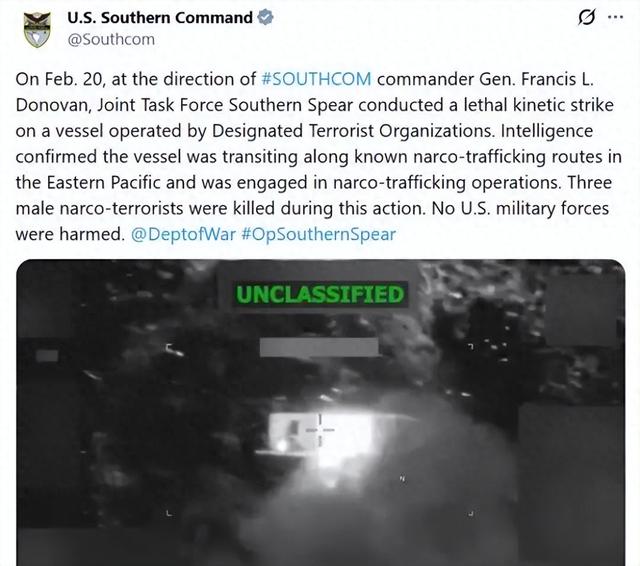Play the infrared strike video
Screen dimensions: 640x566
click(320, 412)
